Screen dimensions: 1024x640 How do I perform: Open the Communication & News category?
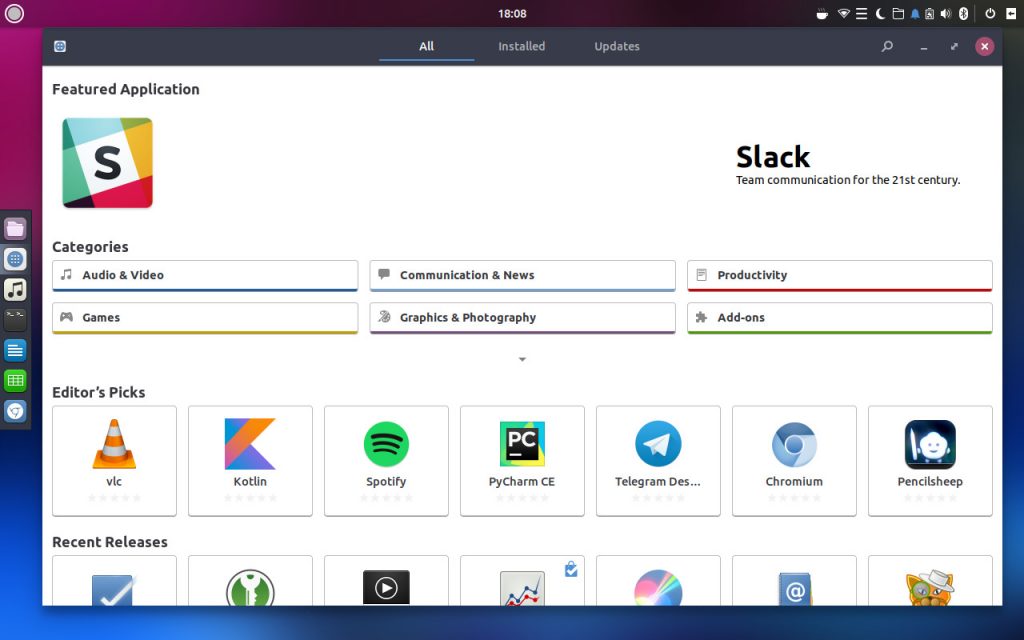pyautogui.click(x=522, y=276)
